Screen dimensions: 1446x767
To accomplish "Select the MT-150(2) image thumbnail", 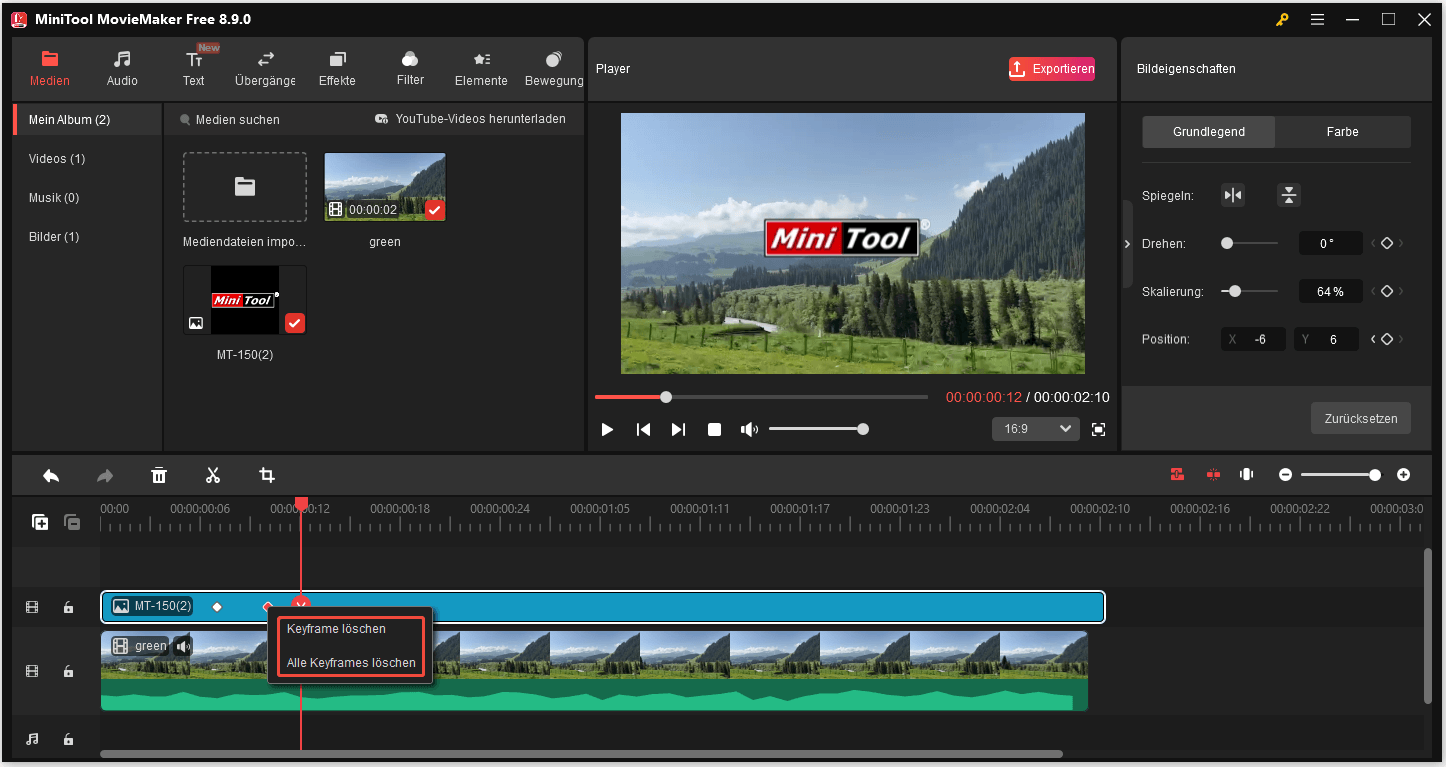I will (245, 300).
